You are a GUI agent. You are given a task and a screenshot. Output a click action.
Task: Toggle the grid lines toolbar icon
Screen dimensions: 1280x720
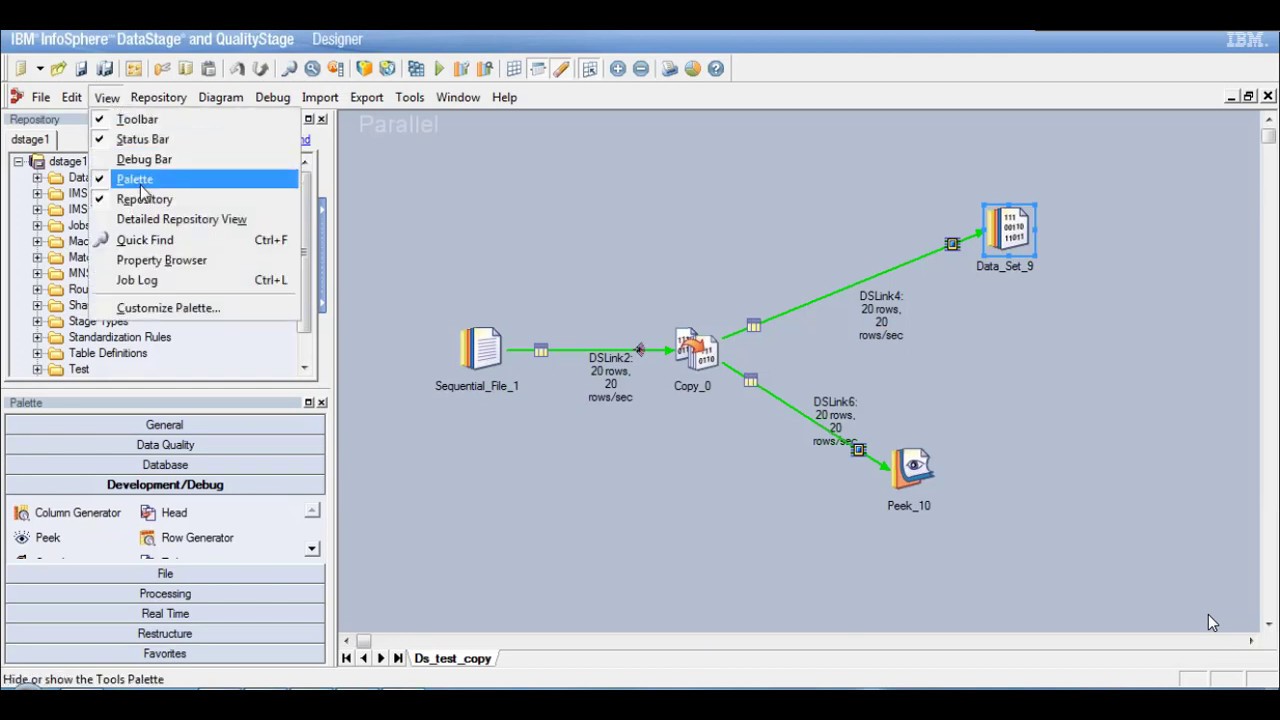pyautogui.click(x=514, y=68)
